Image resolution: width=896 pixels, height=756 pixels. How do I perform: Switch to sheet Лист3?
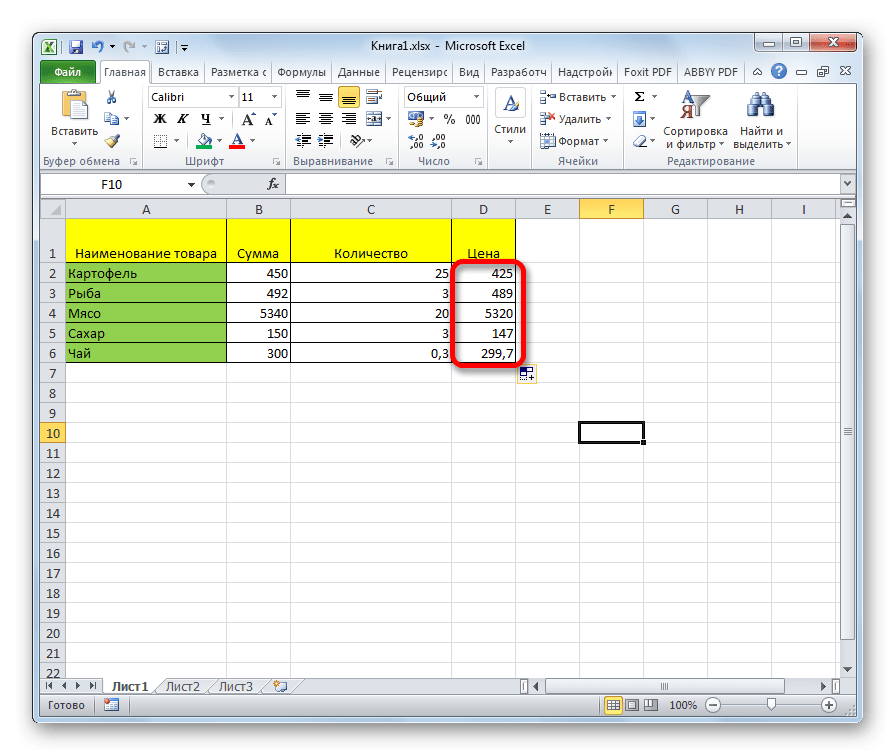click(236, 686)
